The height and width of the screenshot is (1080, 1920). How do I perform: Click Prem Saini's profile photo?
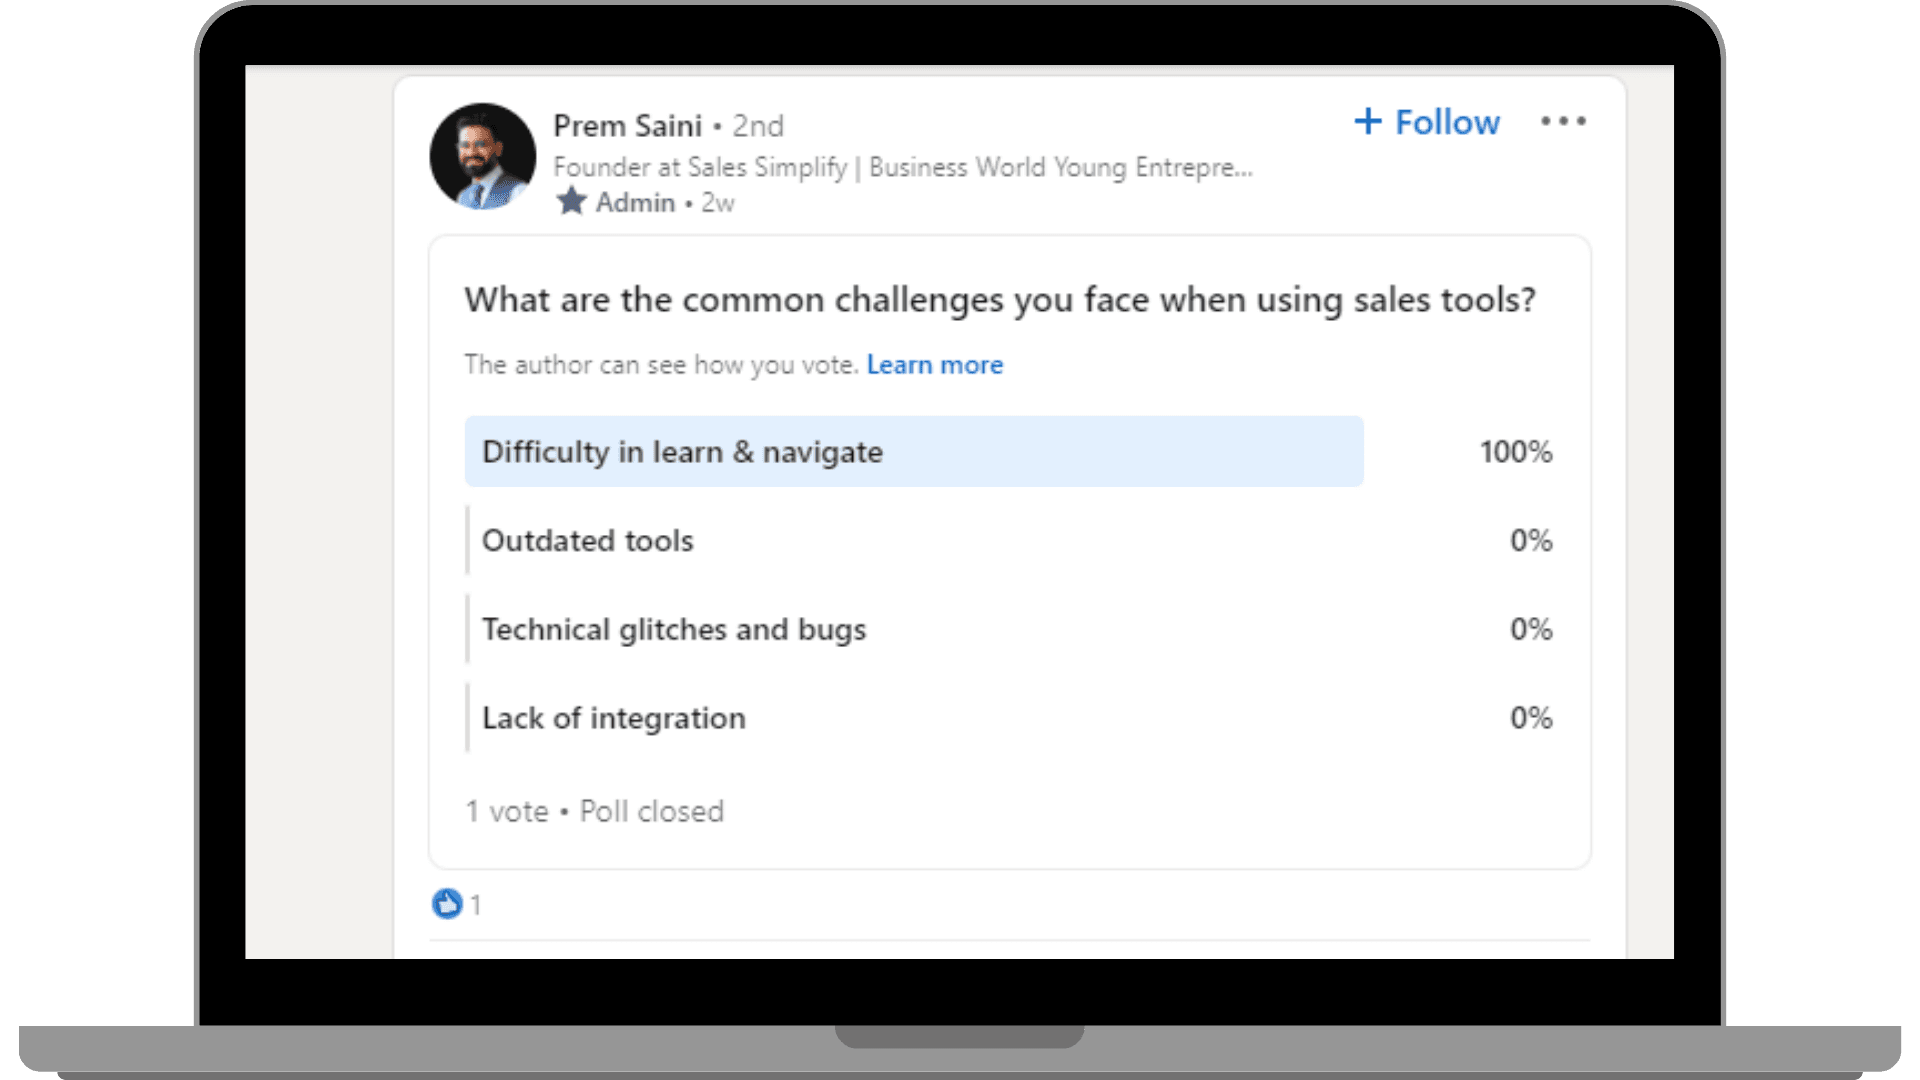pyautogui.click(x=483, y=155)
